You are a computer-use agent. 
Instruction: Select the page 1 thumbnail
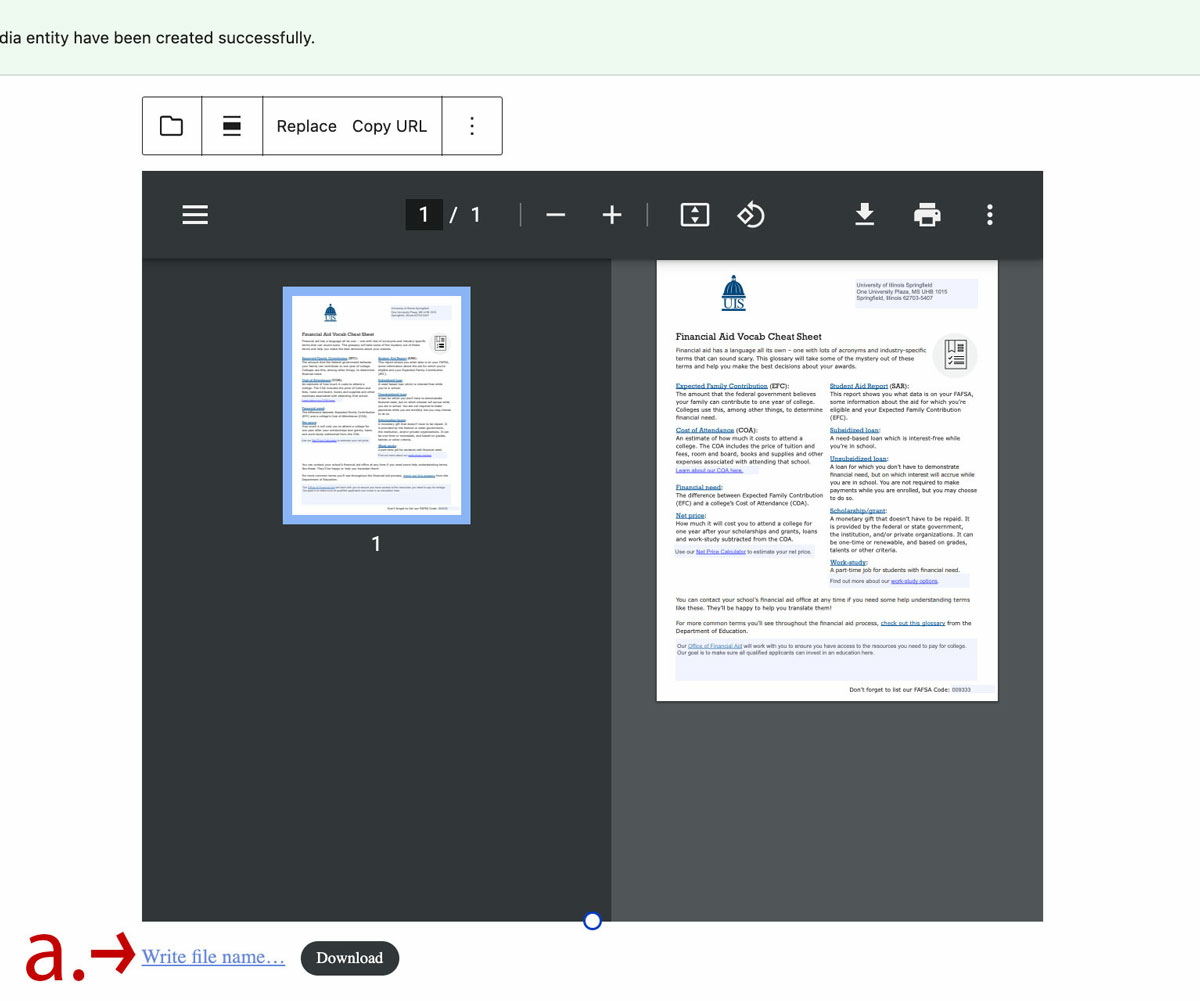click(376, 405)
